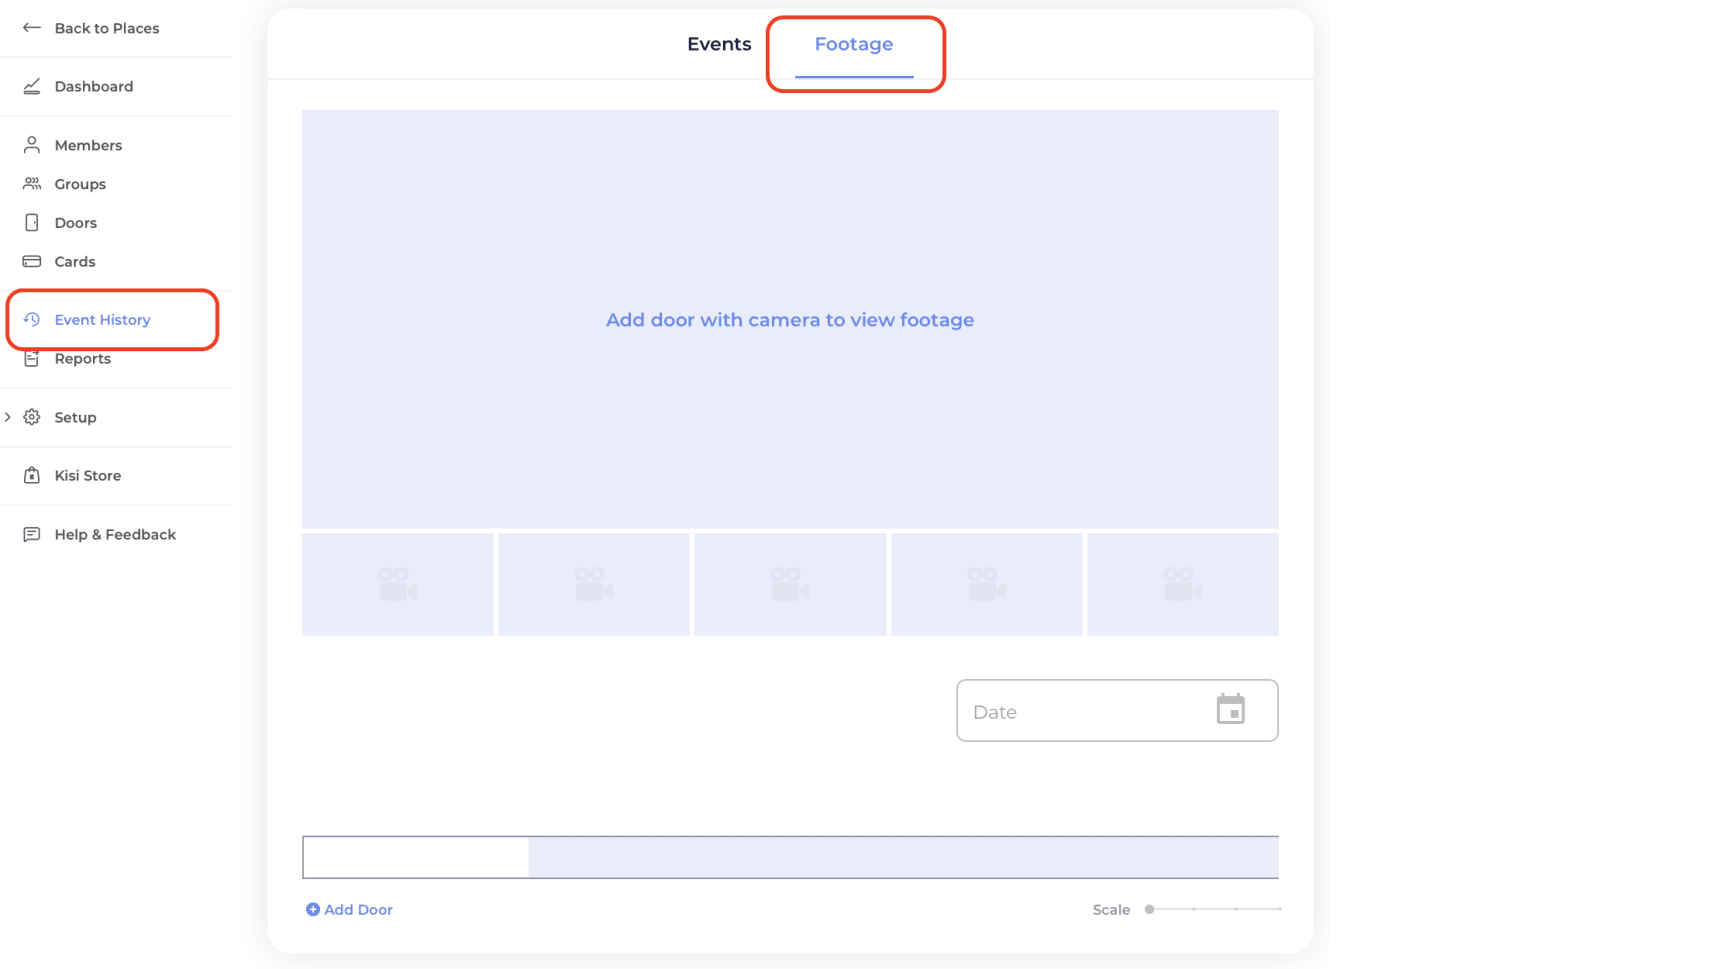Select the Cards icon in the sidebar

pyautogui.click(x=31, y=261)
